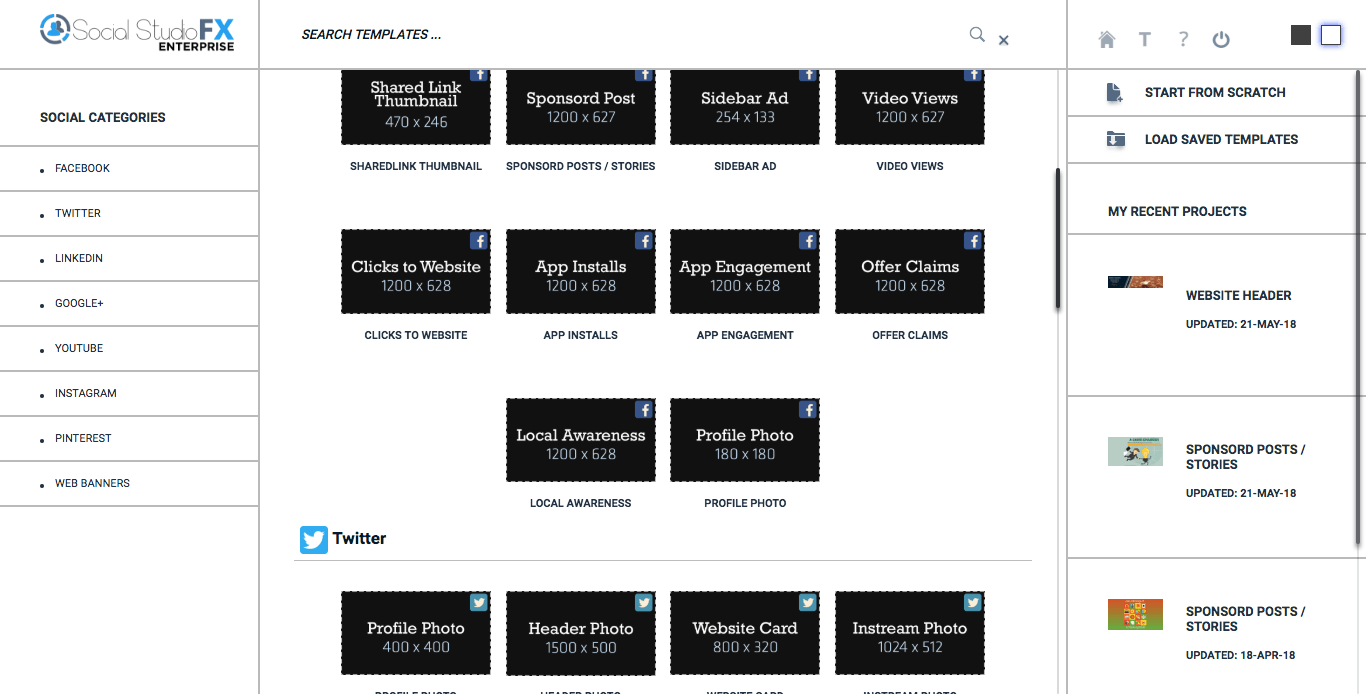This screenshot has height=694, width=1366.
Task: Click Twitter badge on Header Photo tile
Action: (x=644, y=603)
